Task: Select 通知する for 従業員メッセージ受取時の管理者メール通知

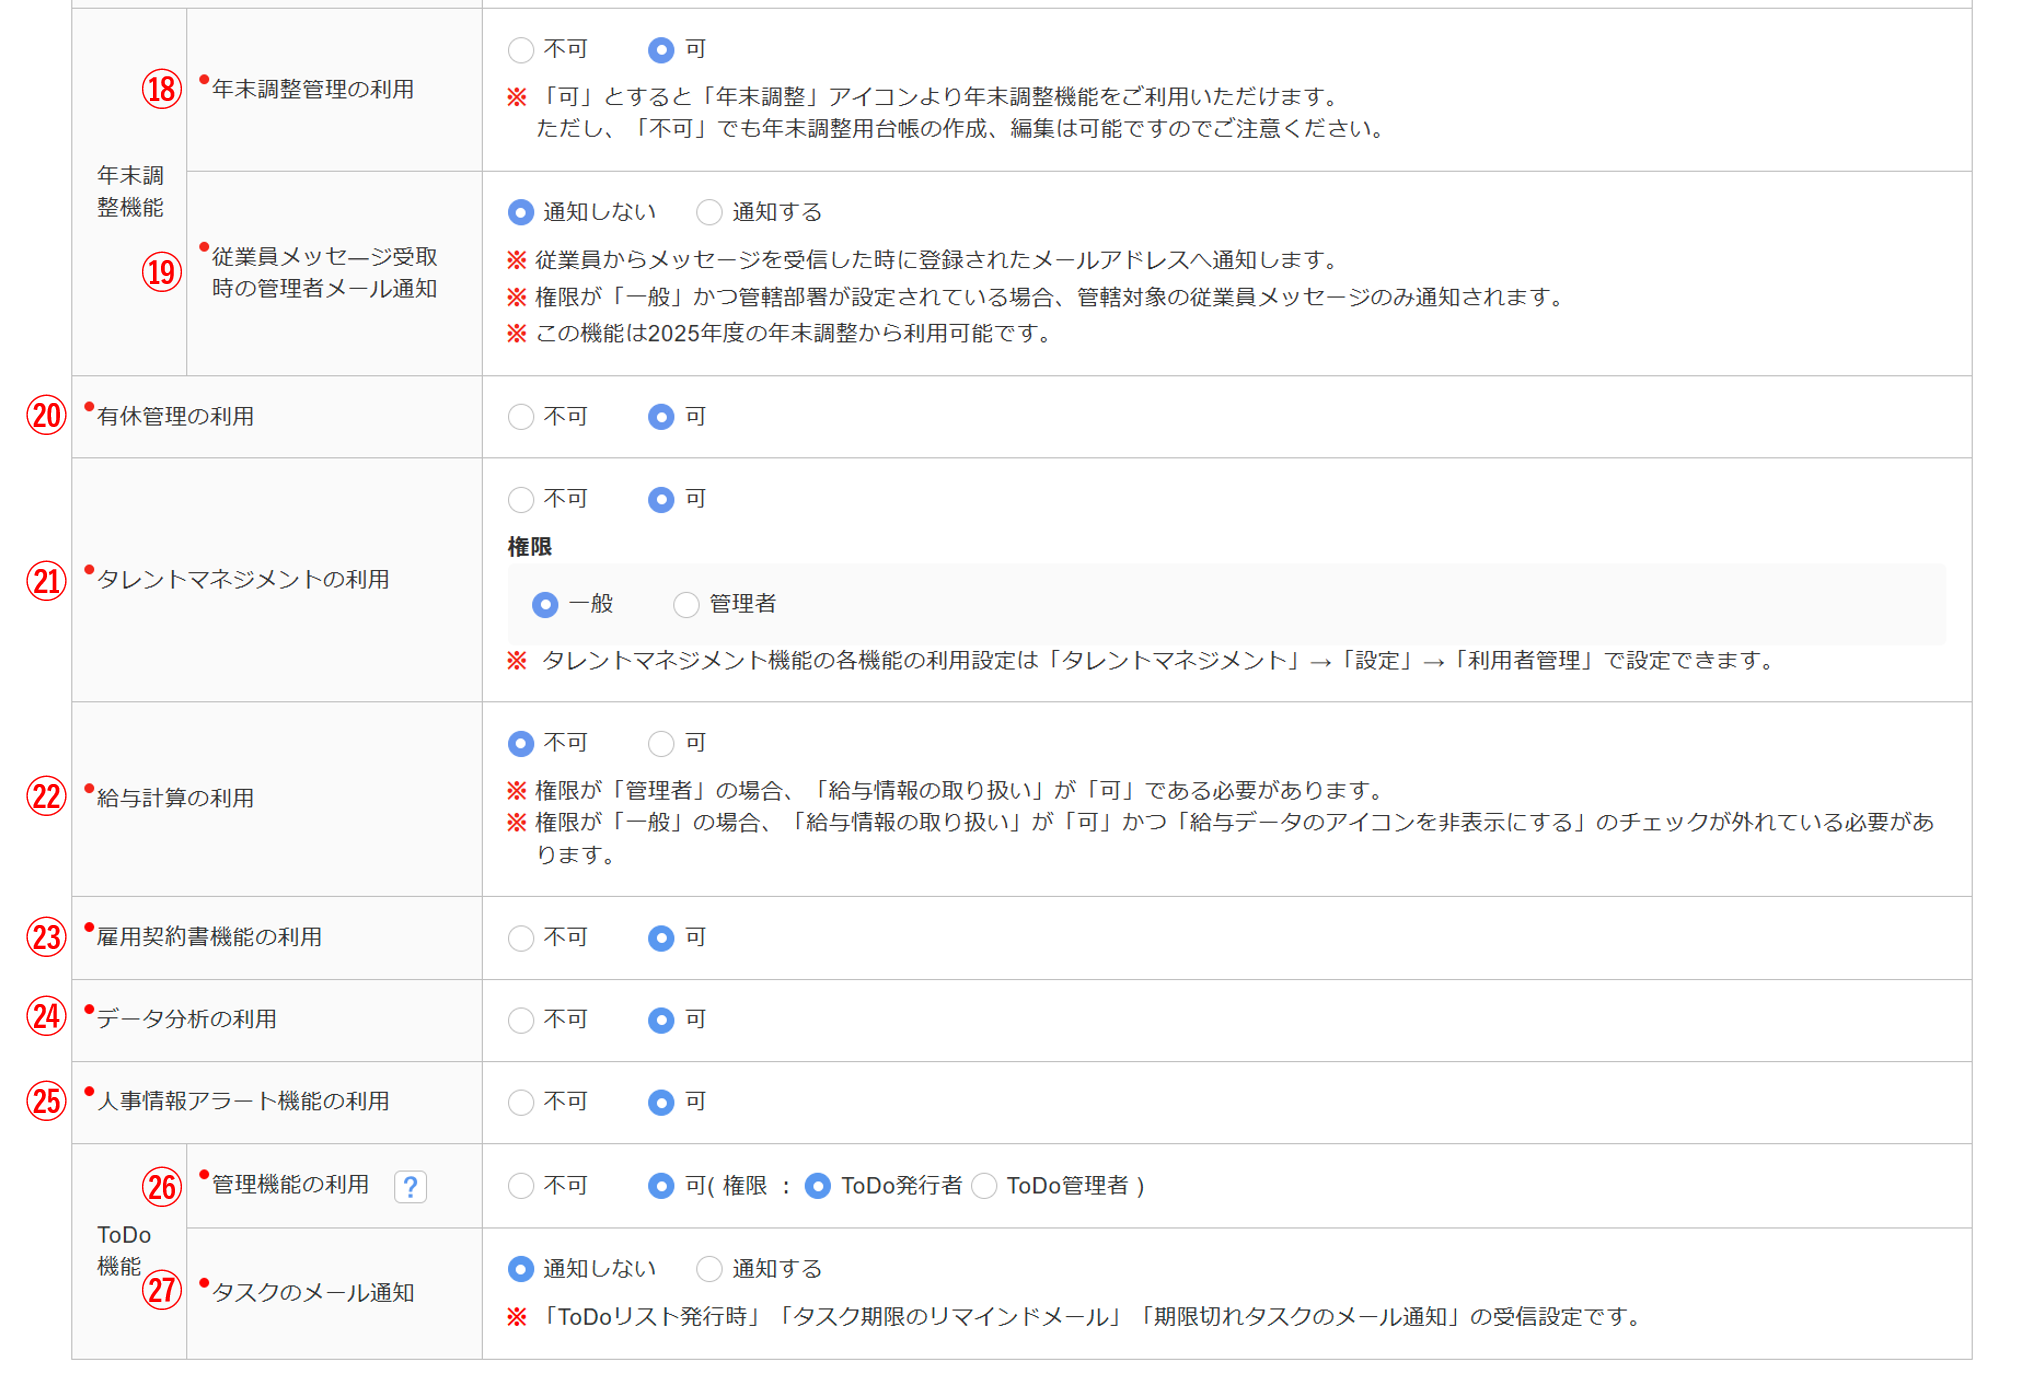Action: click(x=709, y=212)
